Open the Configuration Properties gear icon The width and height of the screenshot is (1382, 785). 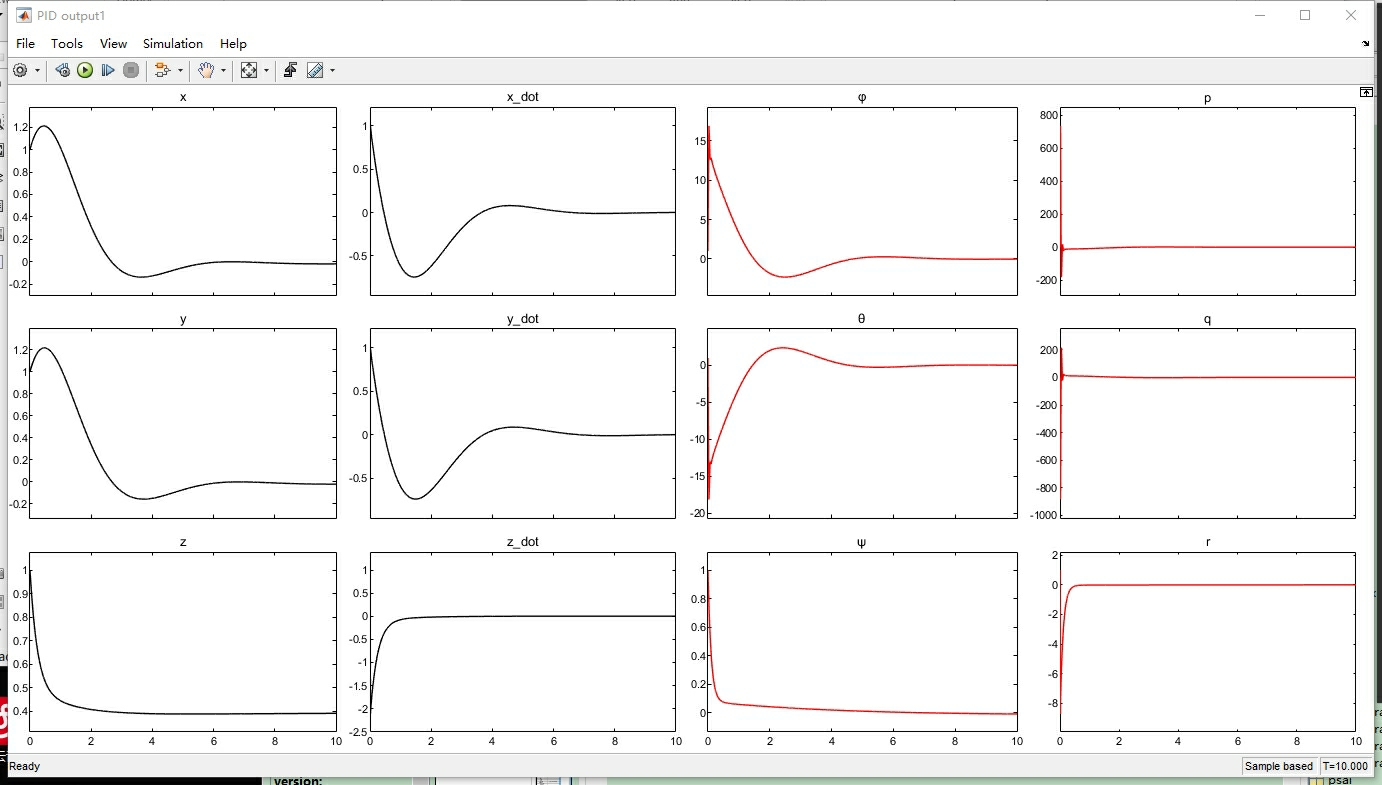coord(18,70)
